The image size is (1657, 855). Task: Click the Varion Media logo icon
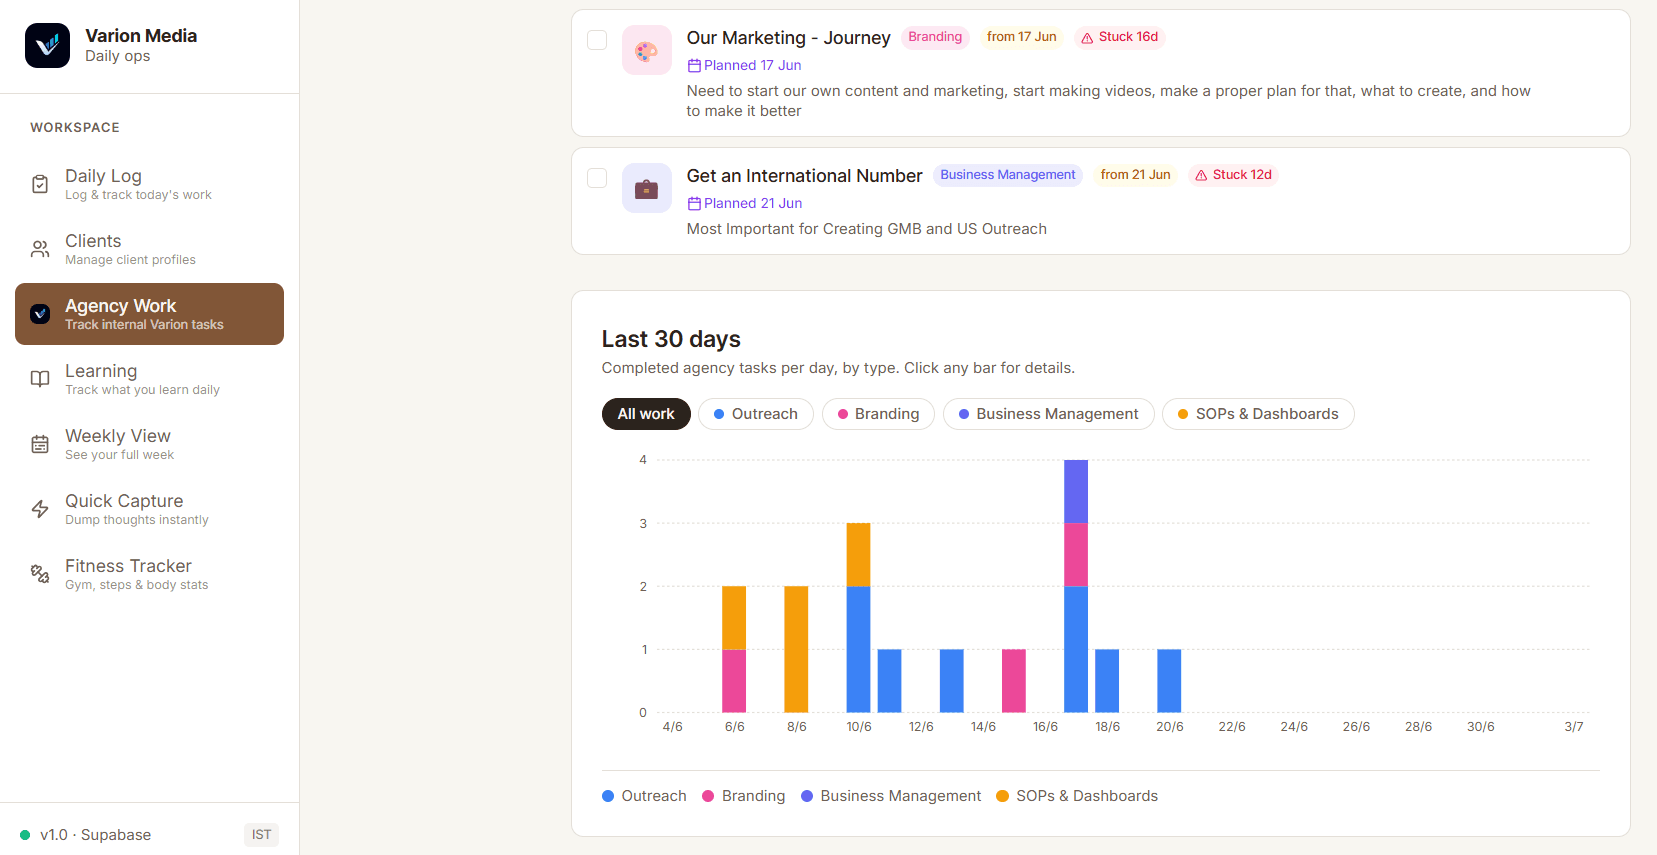tap(47, 45)
